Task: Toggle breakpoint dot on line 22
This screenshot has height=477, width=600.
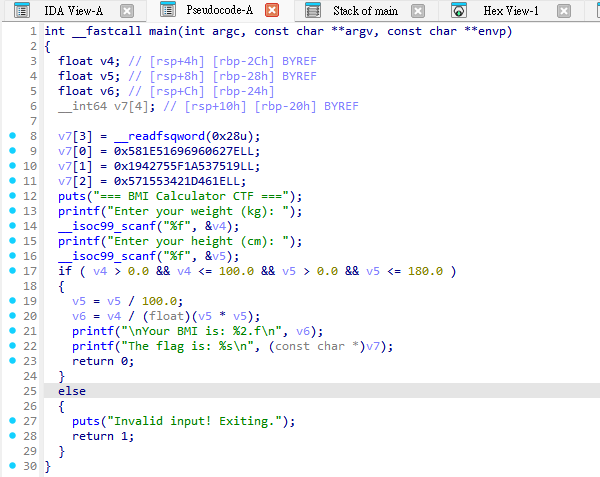Action: pyautogui.click(x=13, y=345)
